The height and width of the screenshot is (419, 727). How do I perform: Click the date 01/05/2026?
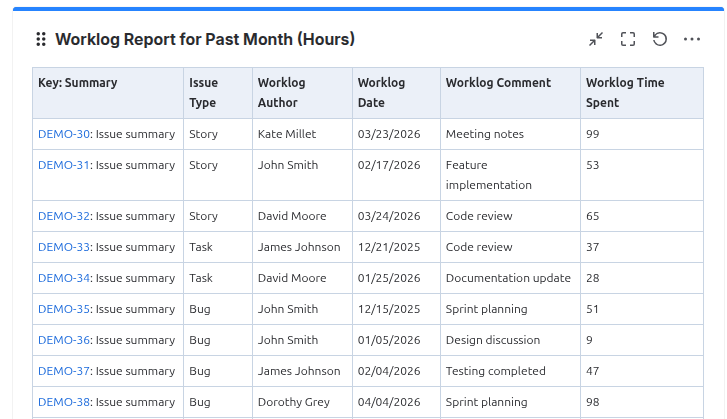389,340
